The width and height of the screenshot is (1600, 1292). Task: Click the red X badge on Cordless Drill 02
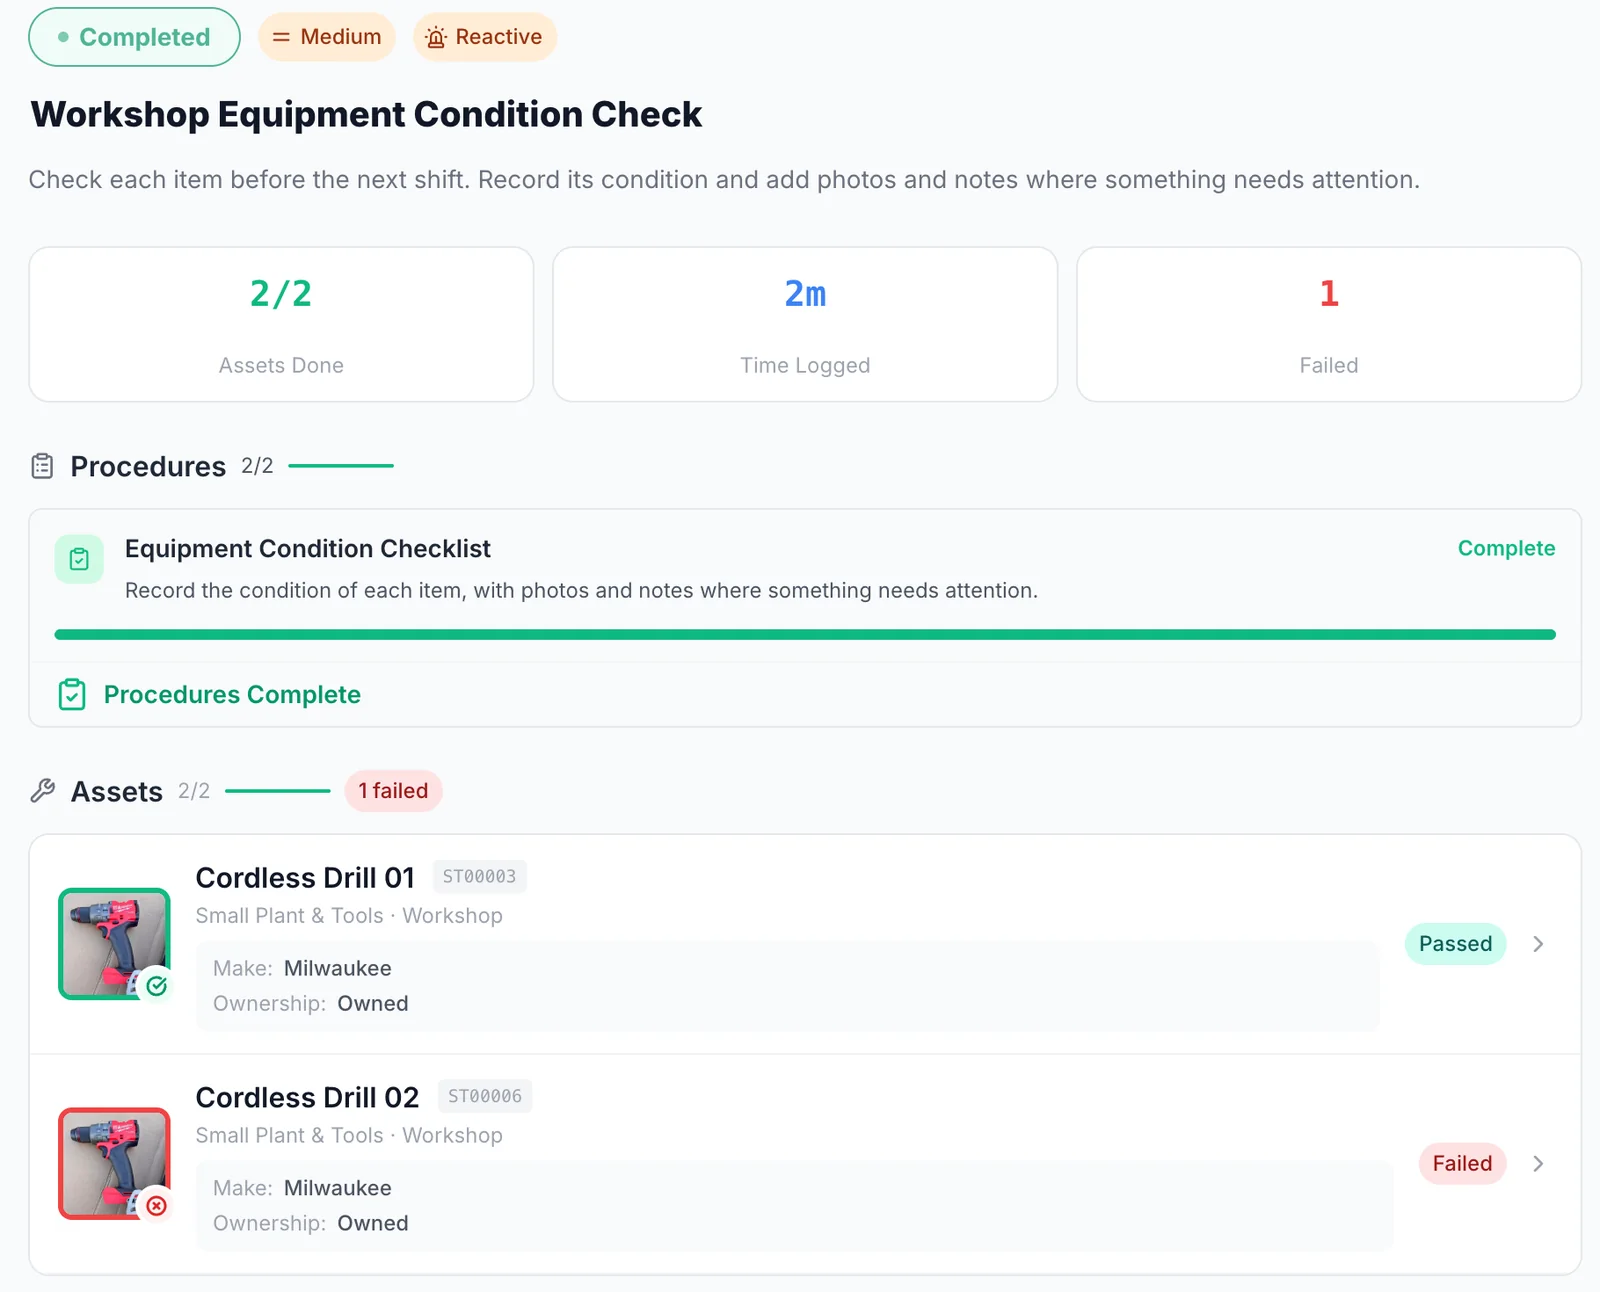[157, 1206]
